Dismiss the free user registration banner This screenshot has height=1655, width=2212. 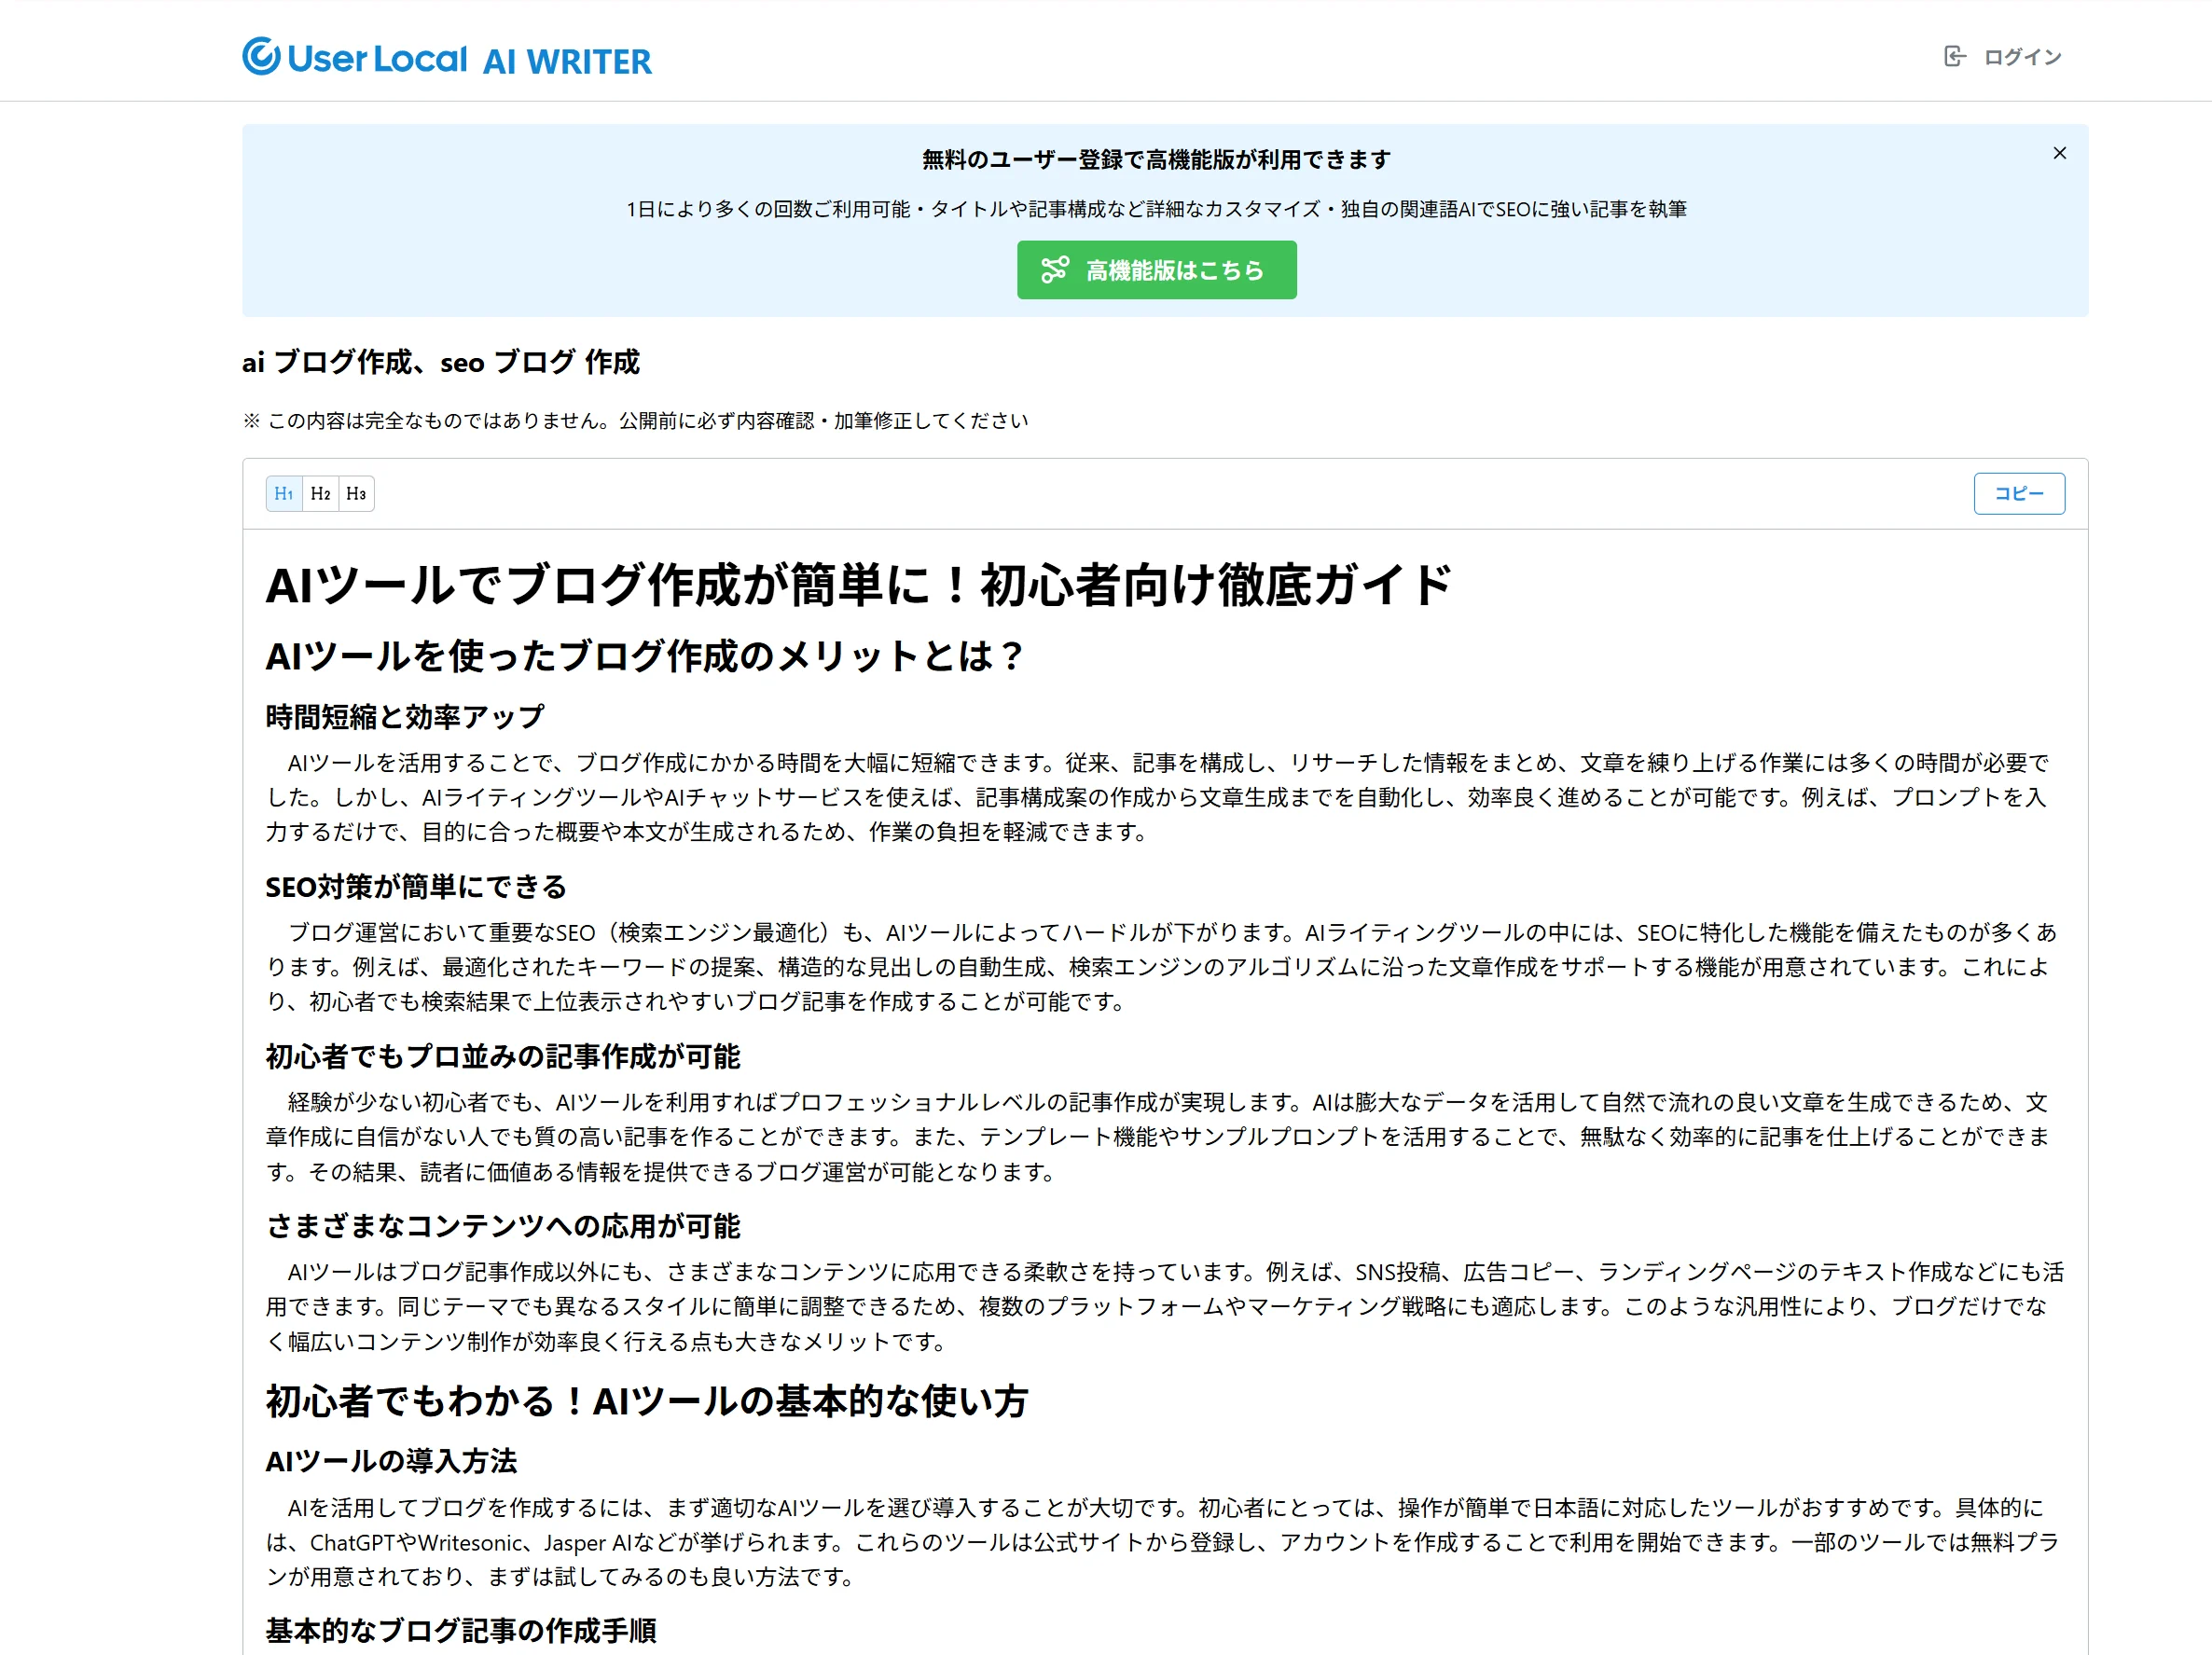(x=2059, y=153)
